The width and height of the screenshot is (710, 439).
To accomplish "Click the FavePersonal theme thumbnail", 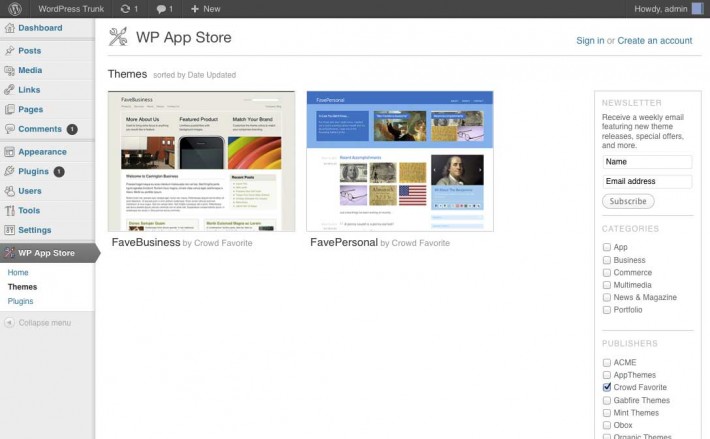I will pos(400,161).
